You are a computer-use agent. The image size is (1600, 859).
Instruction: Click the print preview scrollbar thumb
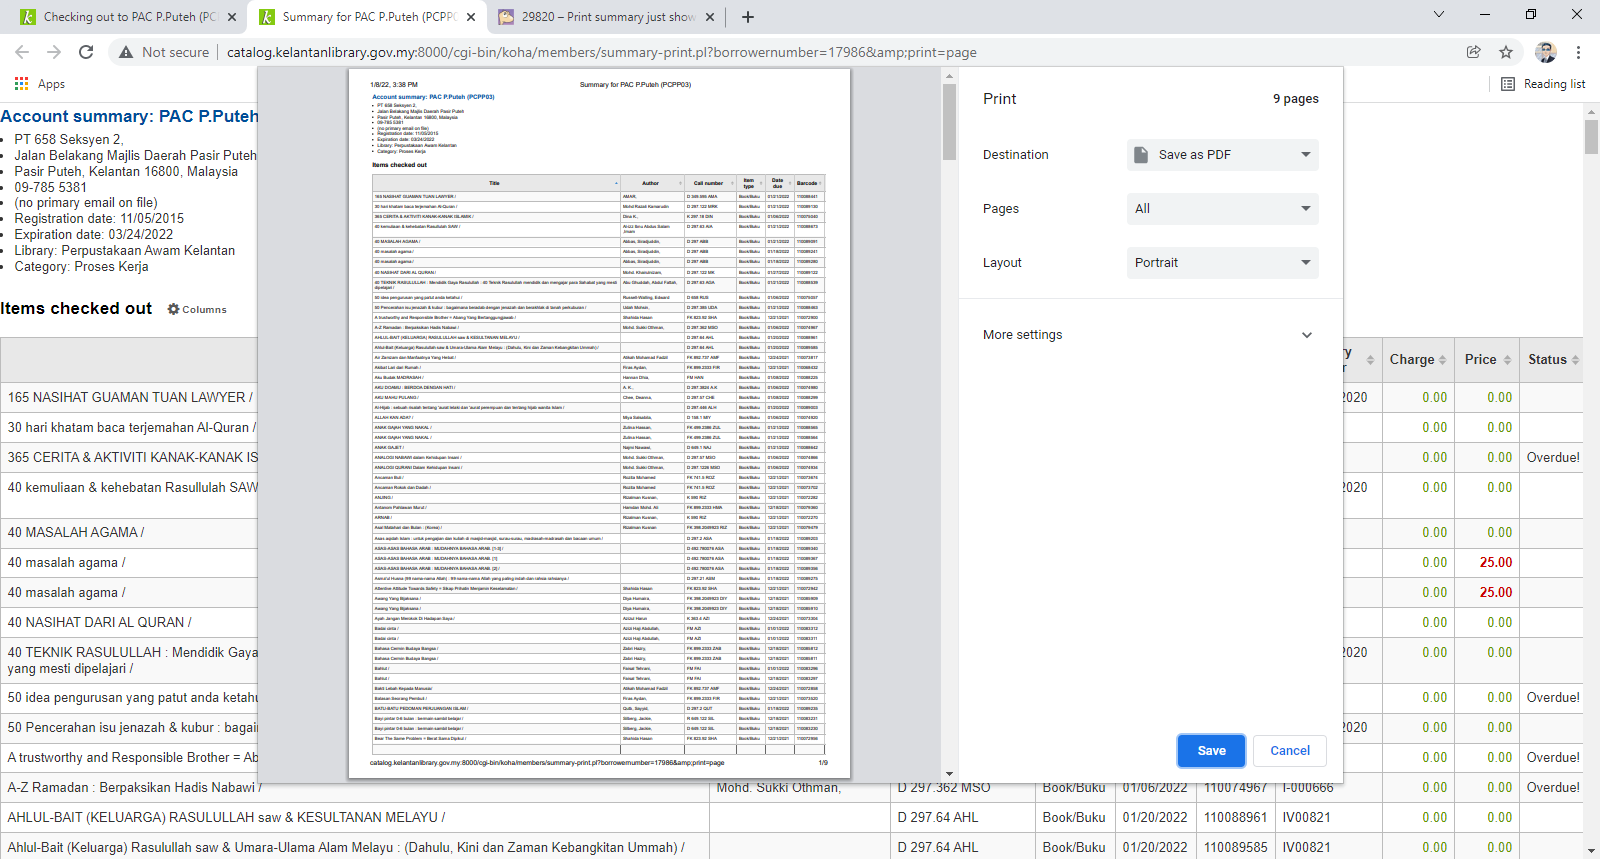tap(949, 122)
